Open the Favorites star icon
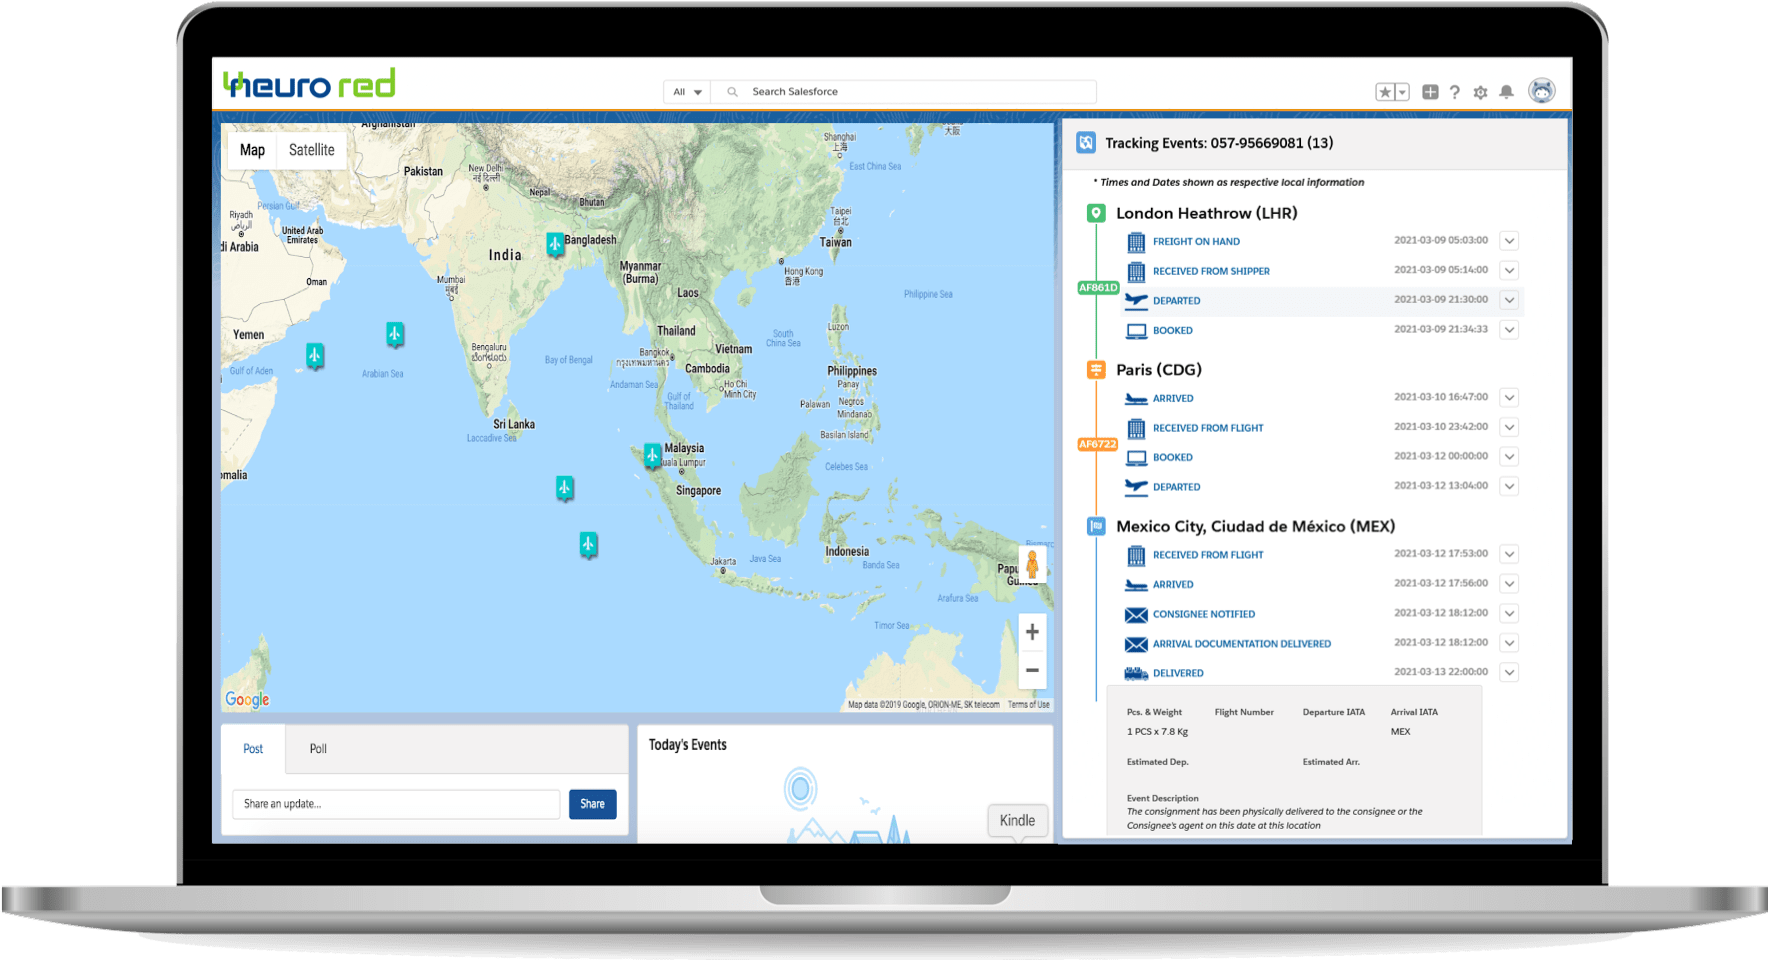This screenshot has height=960, width=1768. point(1385,92)
